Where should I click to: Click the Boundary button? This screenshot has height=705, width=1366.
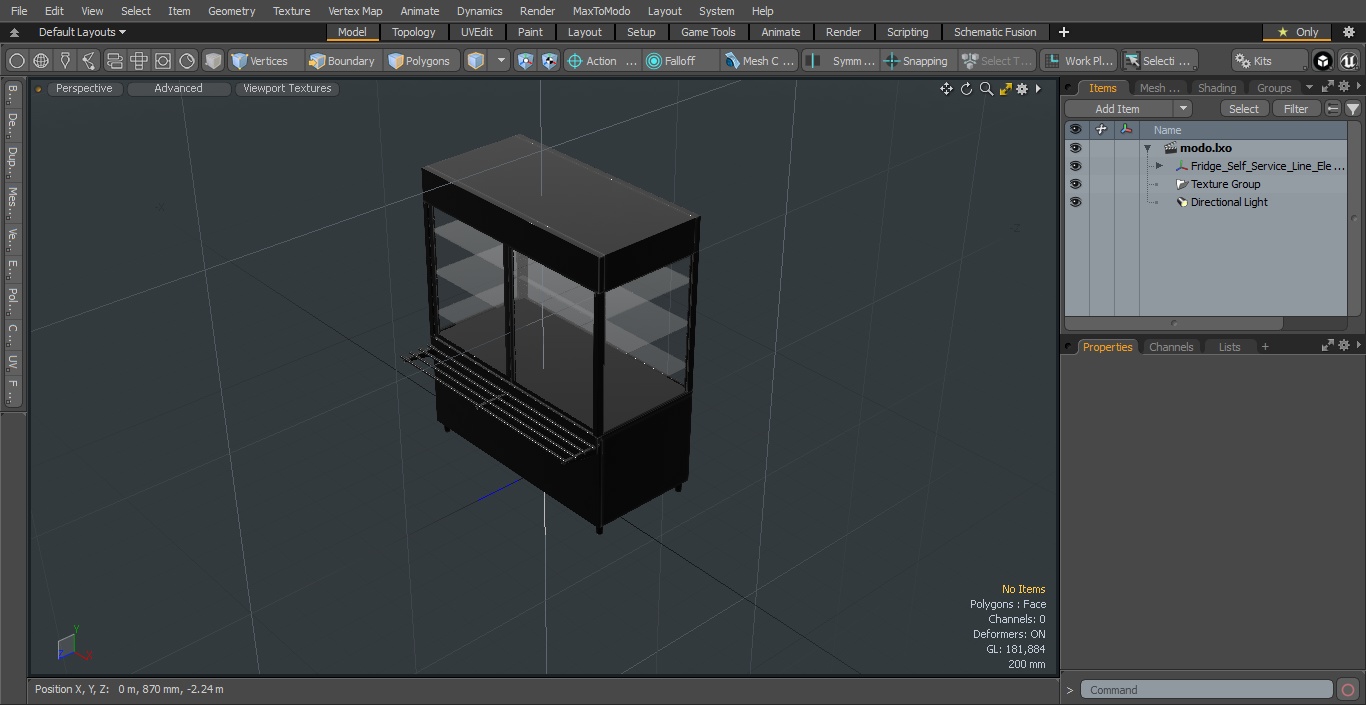point(342,61)
